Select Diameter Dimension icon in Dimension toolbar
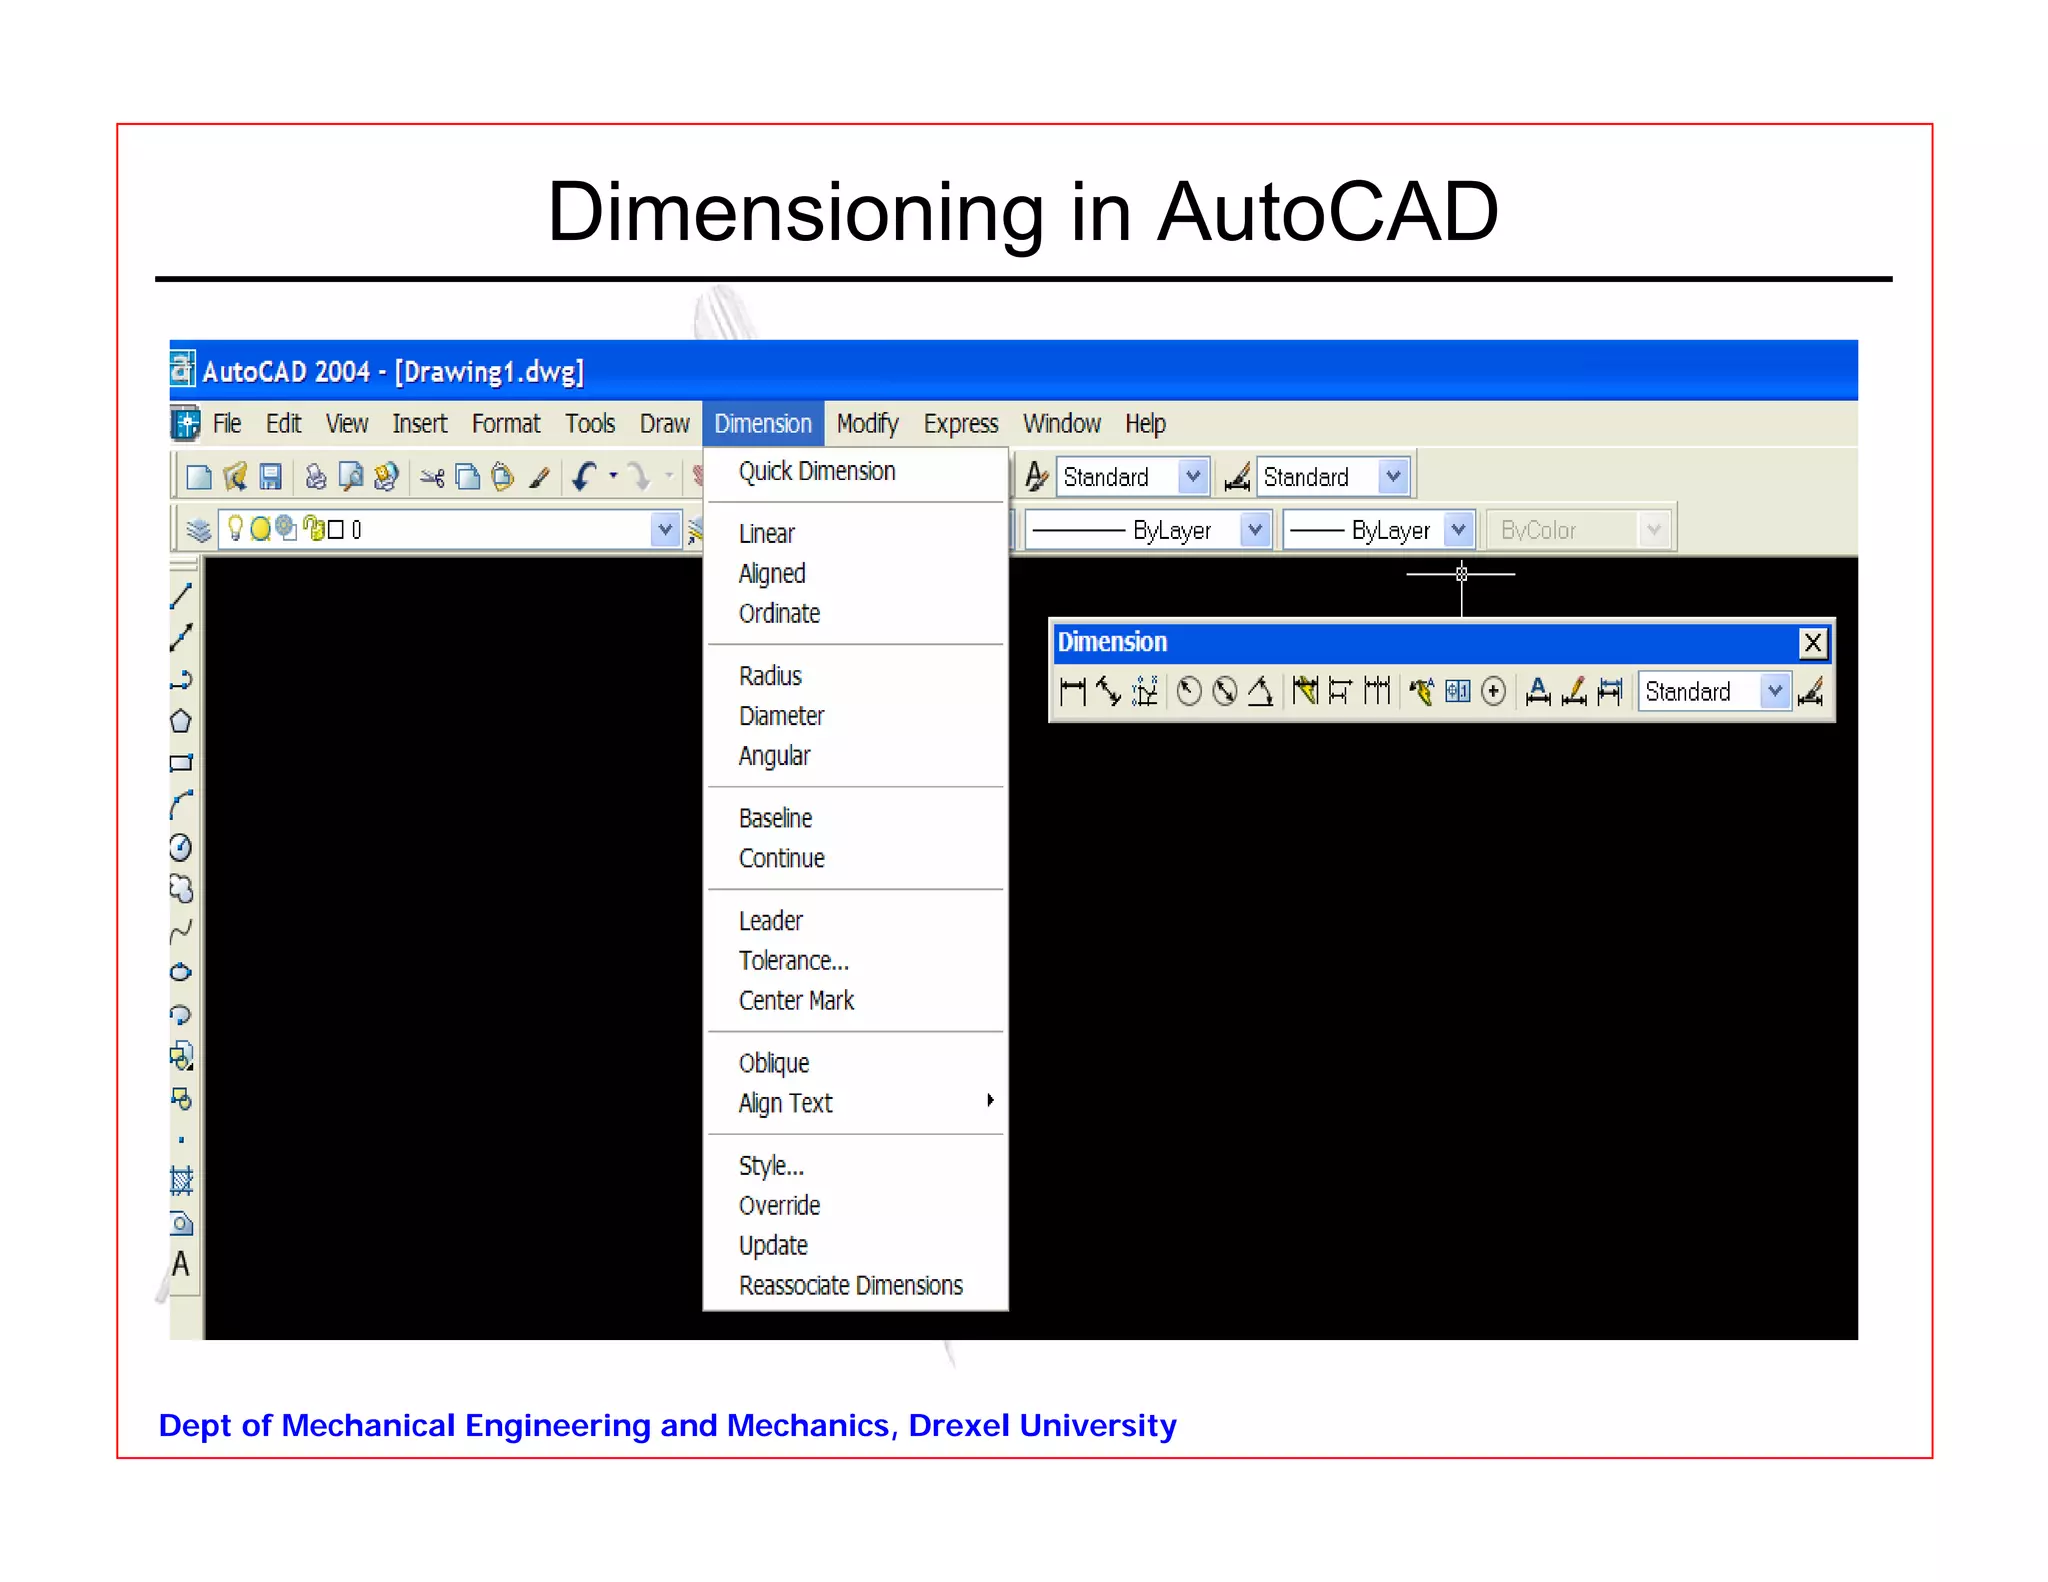Screen dimensions: 2048x1582 (1225, 691)
